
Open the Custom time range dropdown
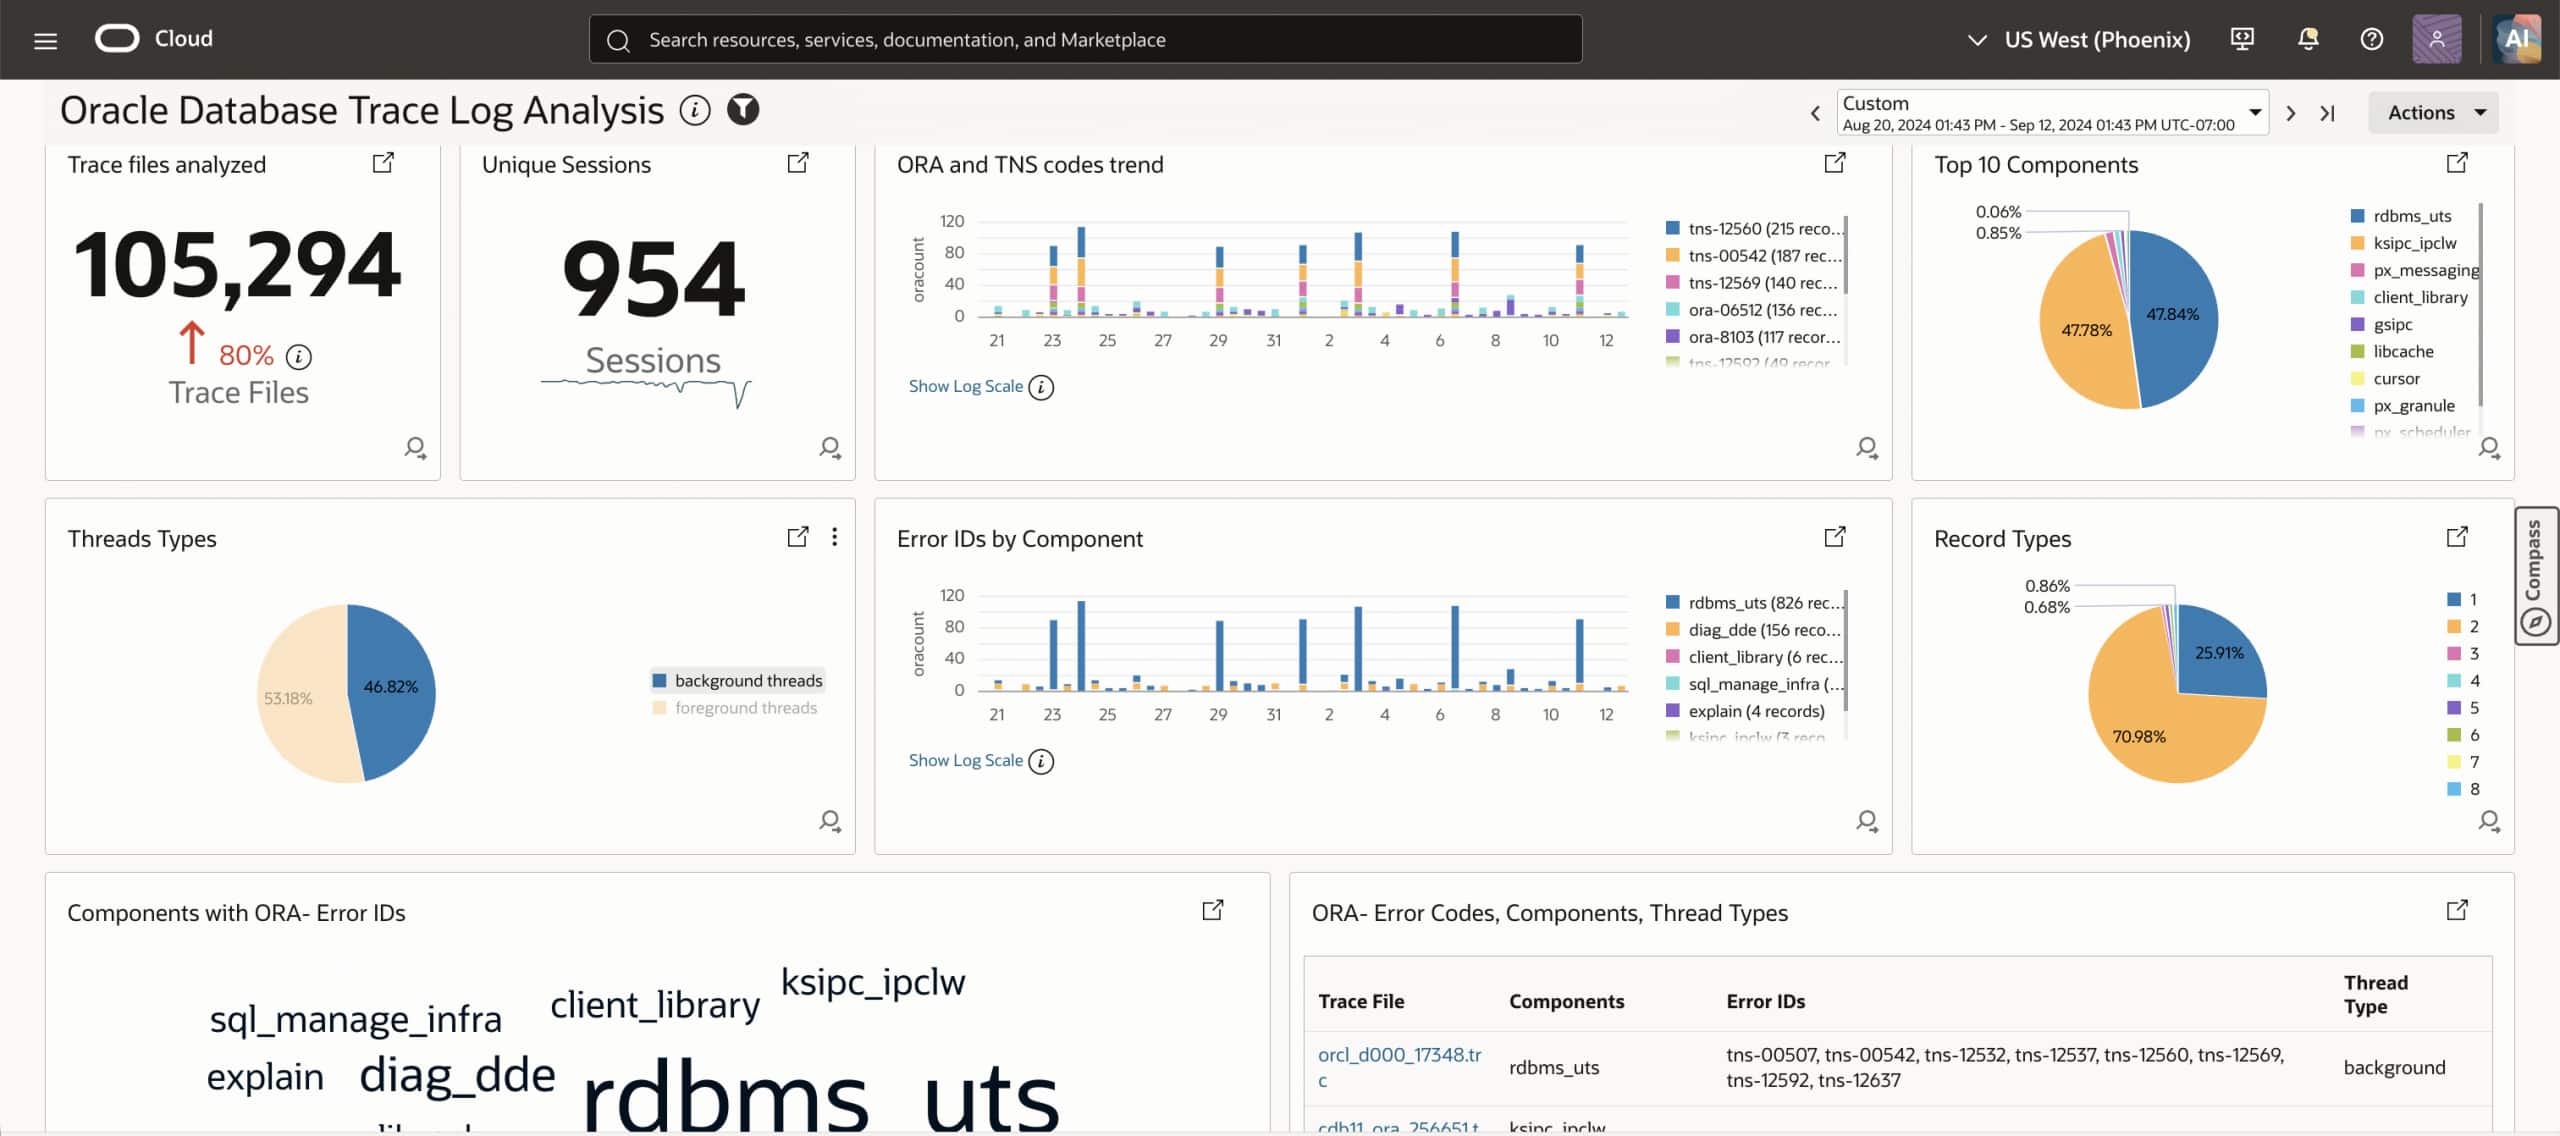click(x=2052, y=112)
